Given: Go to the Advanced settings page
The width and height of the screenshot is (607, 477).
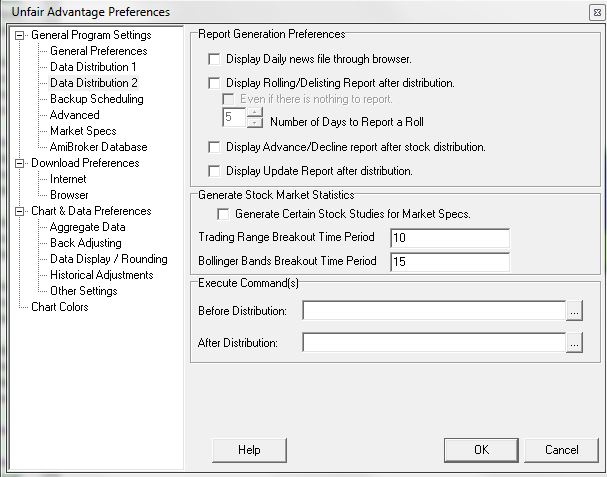Looking at the screenshot, I should pos(75,115).
